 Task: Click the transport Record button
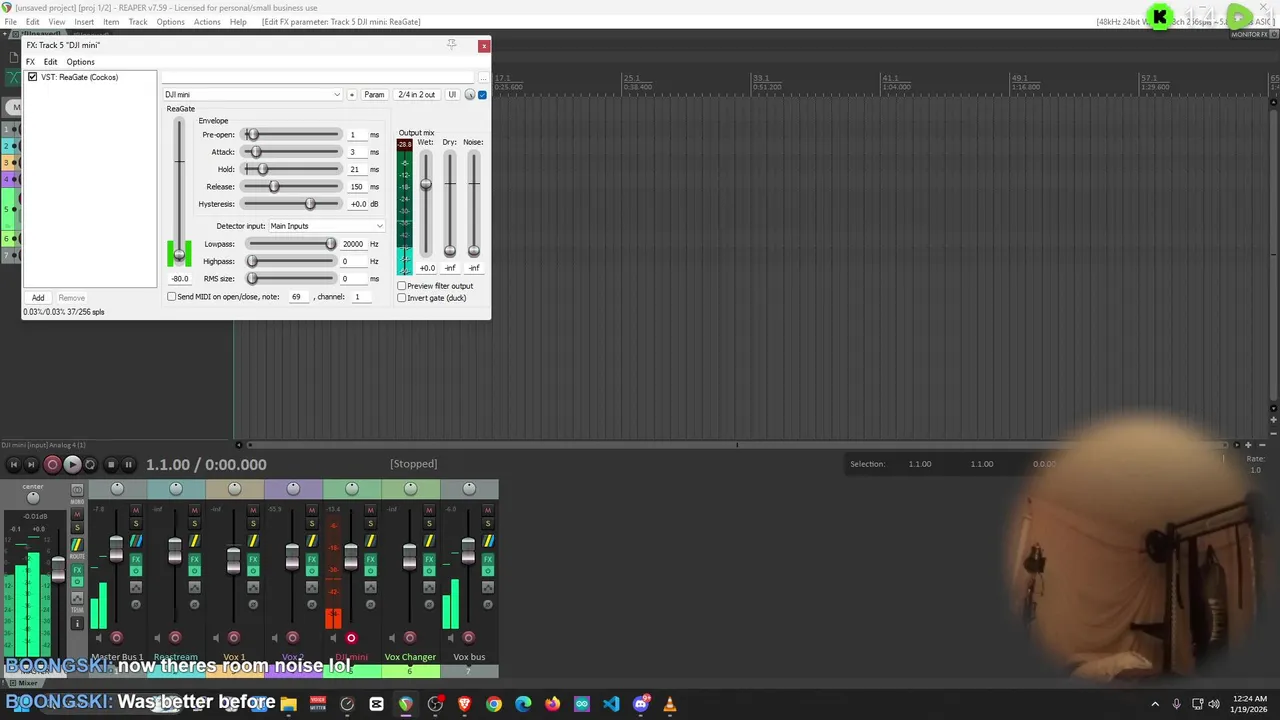pyautogui.click(x=52, y=464)
